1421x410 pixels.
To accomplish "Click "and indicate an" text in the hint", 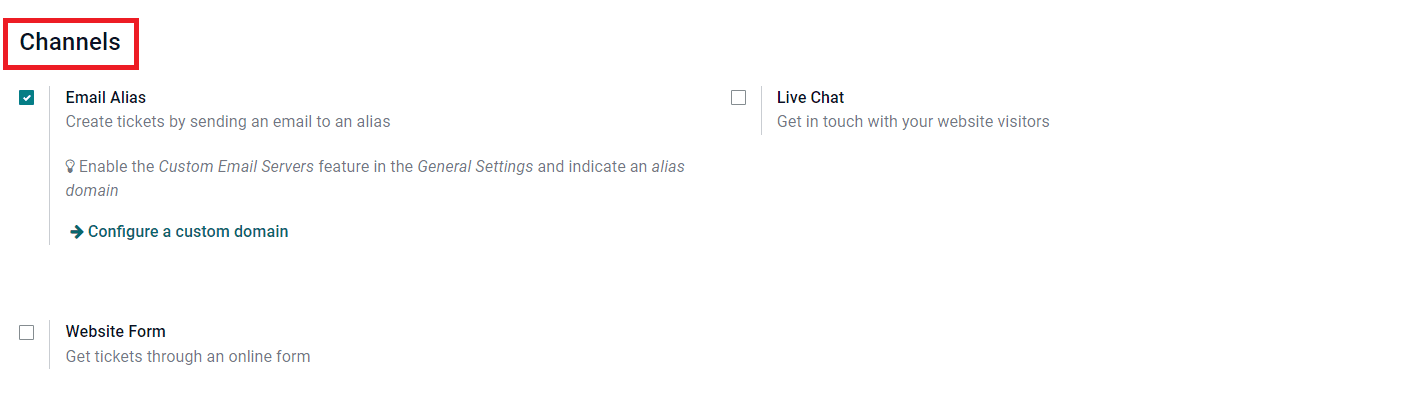I will (592, 167).
